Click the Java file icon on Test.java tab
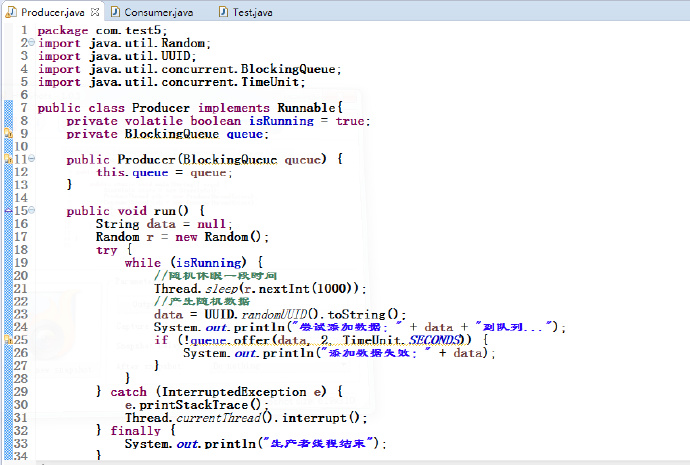This screenshot has width=690, height=465. tap(224, 12)
